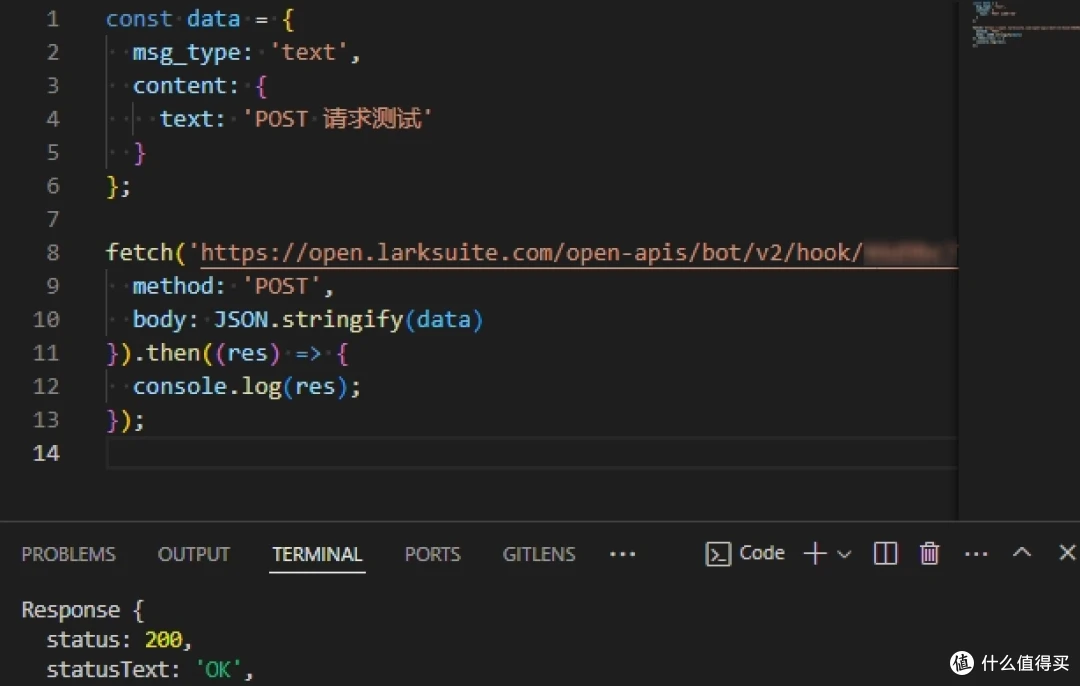Create a new terminal with plus icon
Image resolution: width=1080 pixels, height=686 pixels.
815,553
